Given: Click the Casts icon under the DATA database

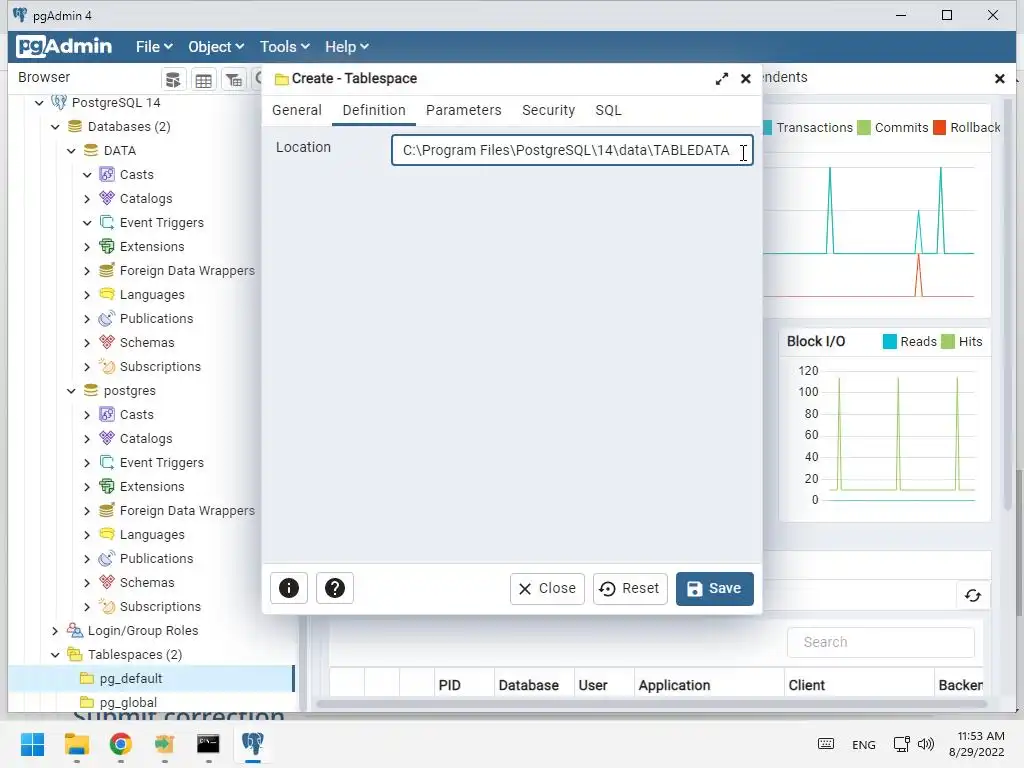Looking at the screenshot, I should (106, 174).
